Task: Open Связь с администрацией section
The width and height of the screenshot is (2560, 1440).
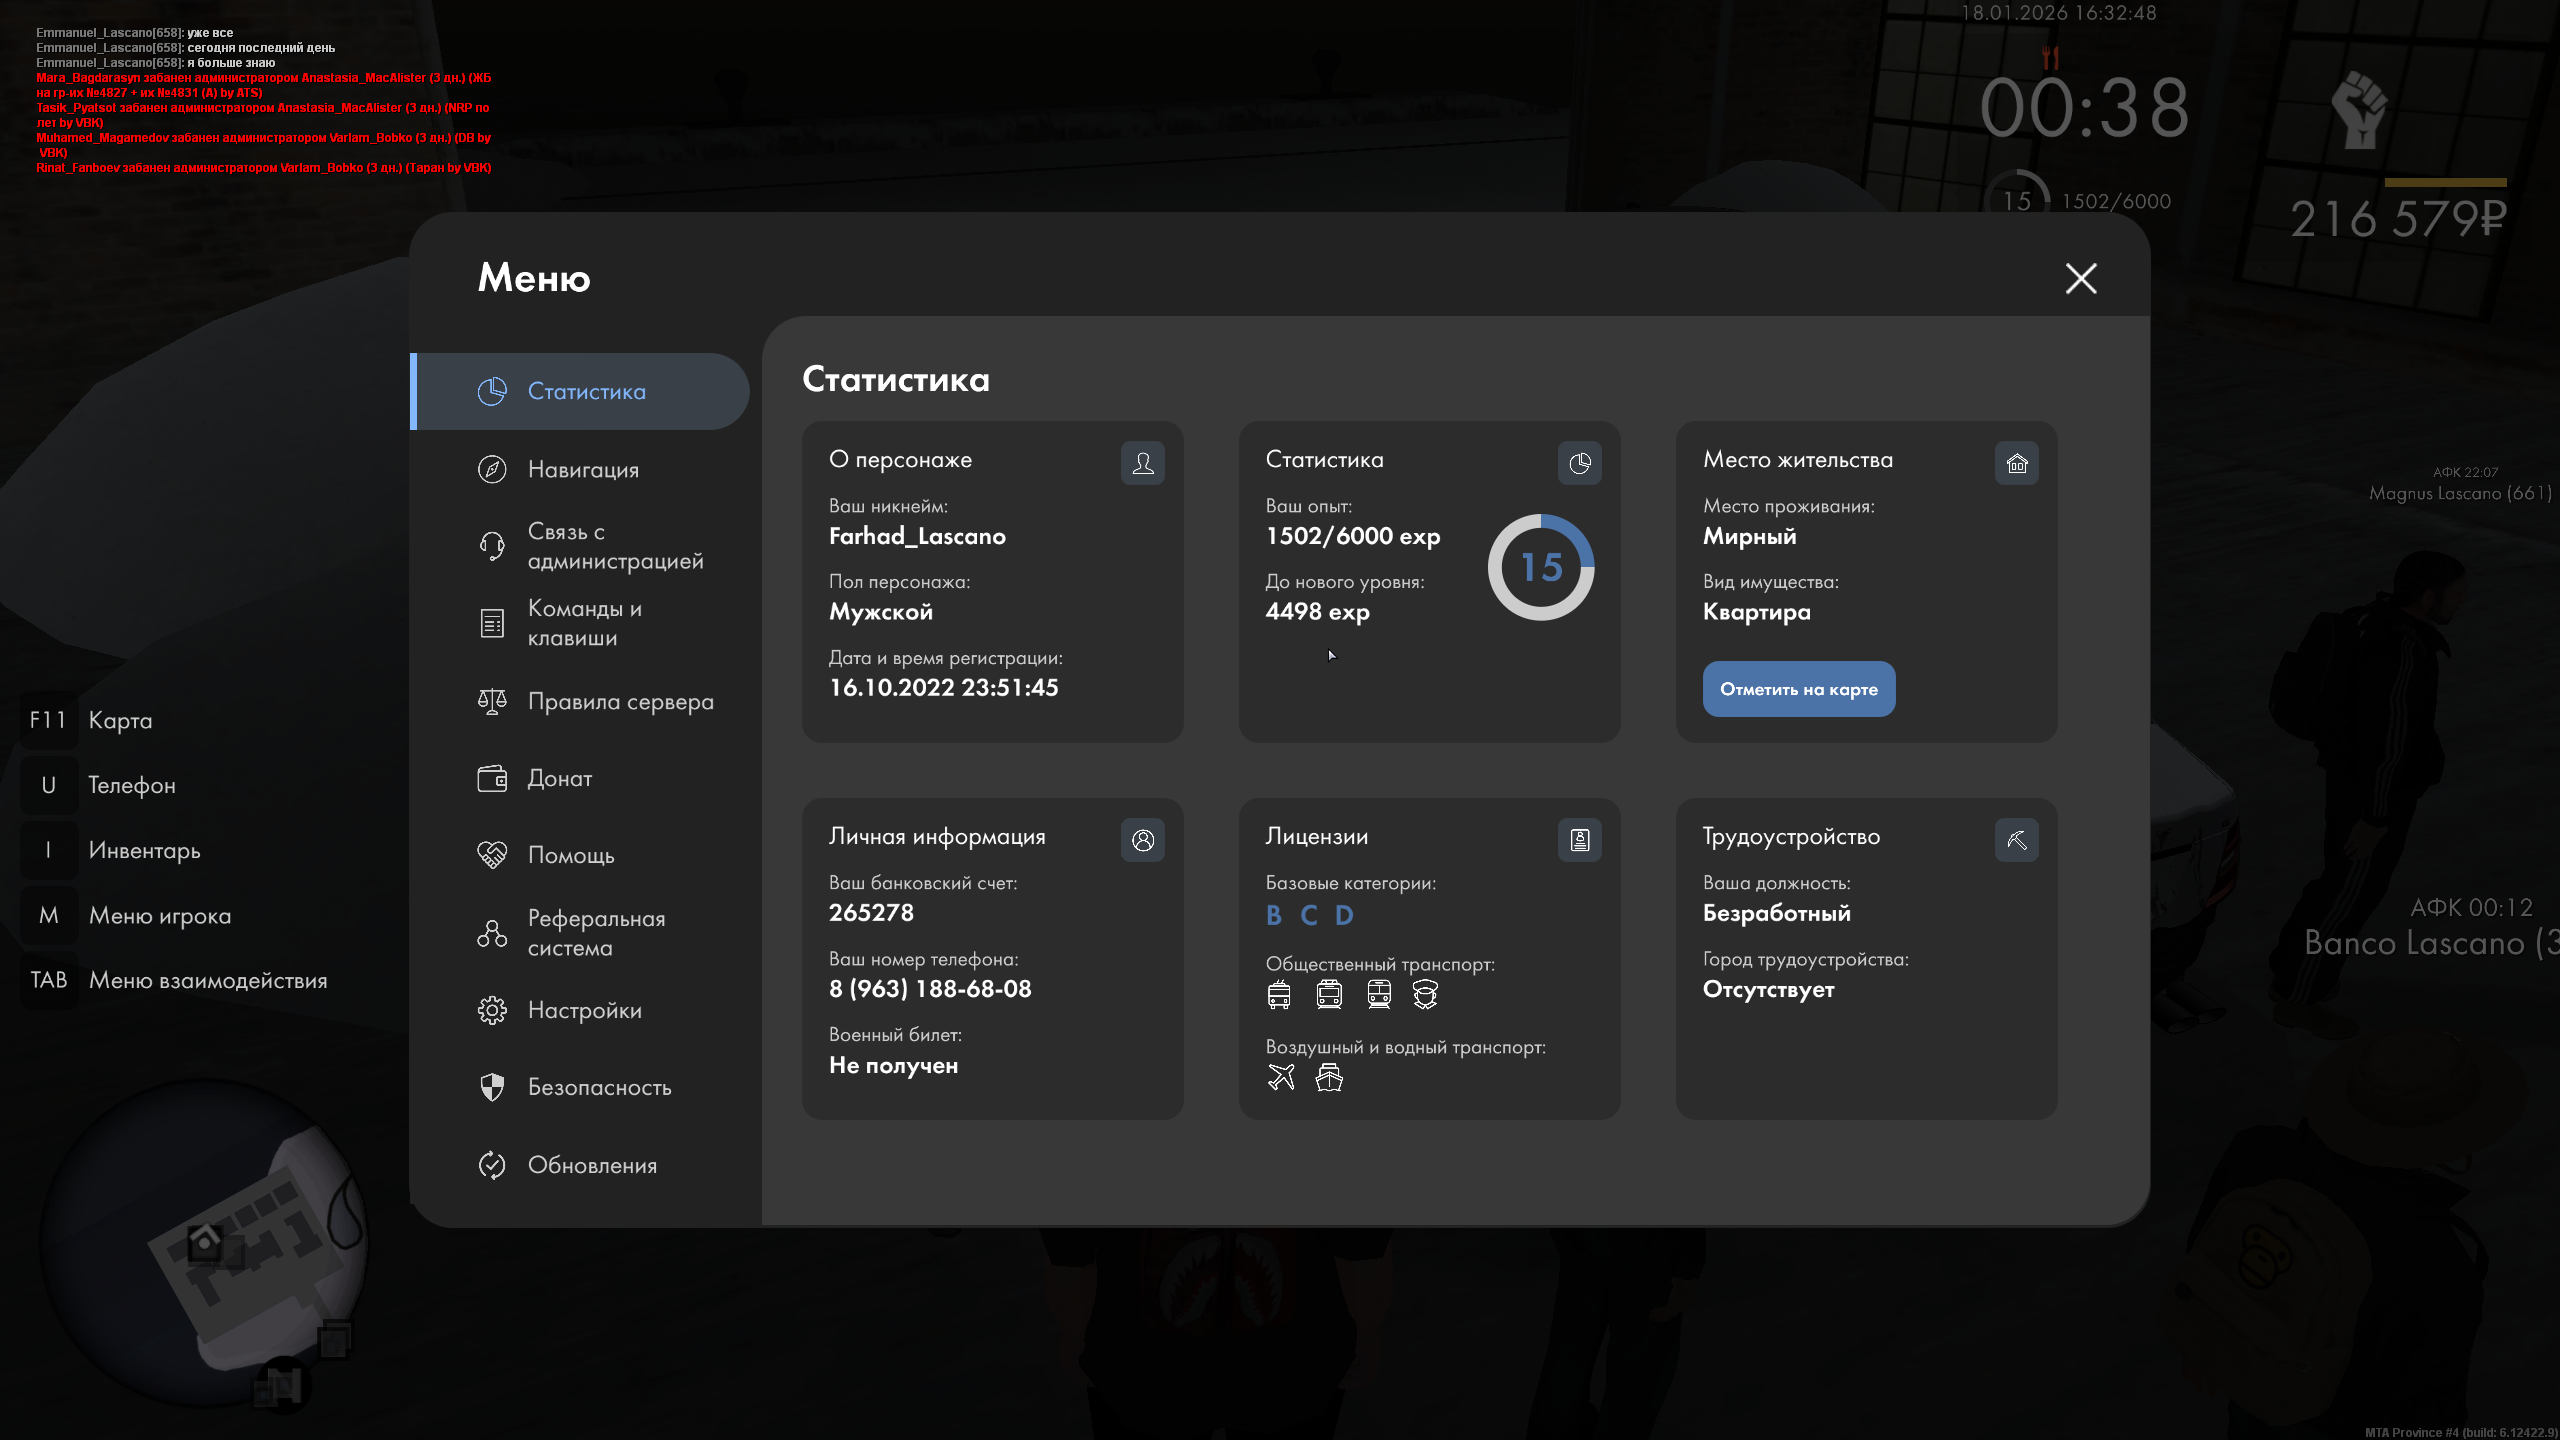Action: tap(614, 546)
